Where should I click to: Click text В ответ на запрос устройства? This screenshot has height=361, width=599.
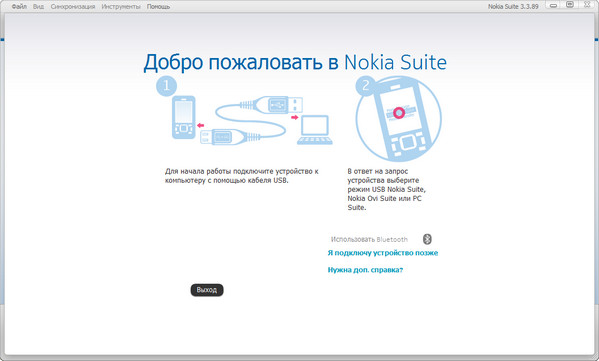(x=386, y=189)
